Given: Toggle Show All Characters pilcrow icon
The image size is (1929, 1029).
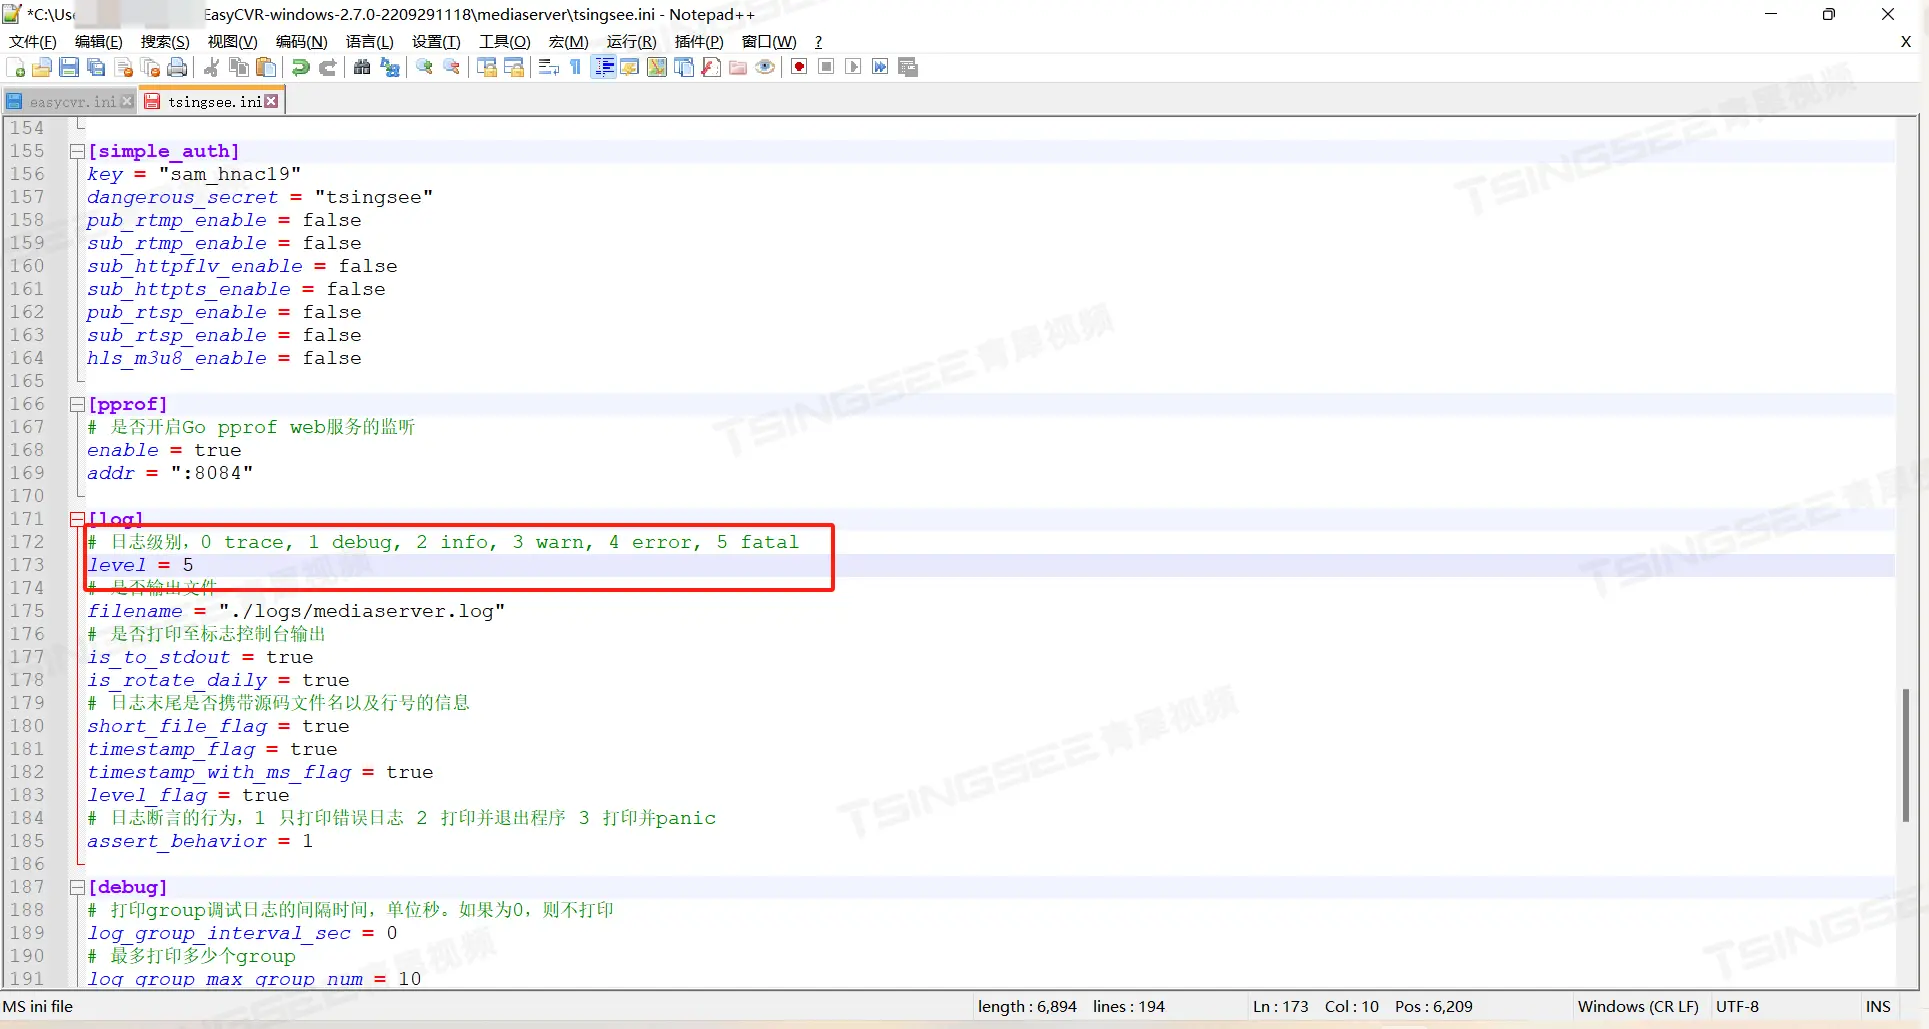Looking at the screenshot, I should point(575,67).
